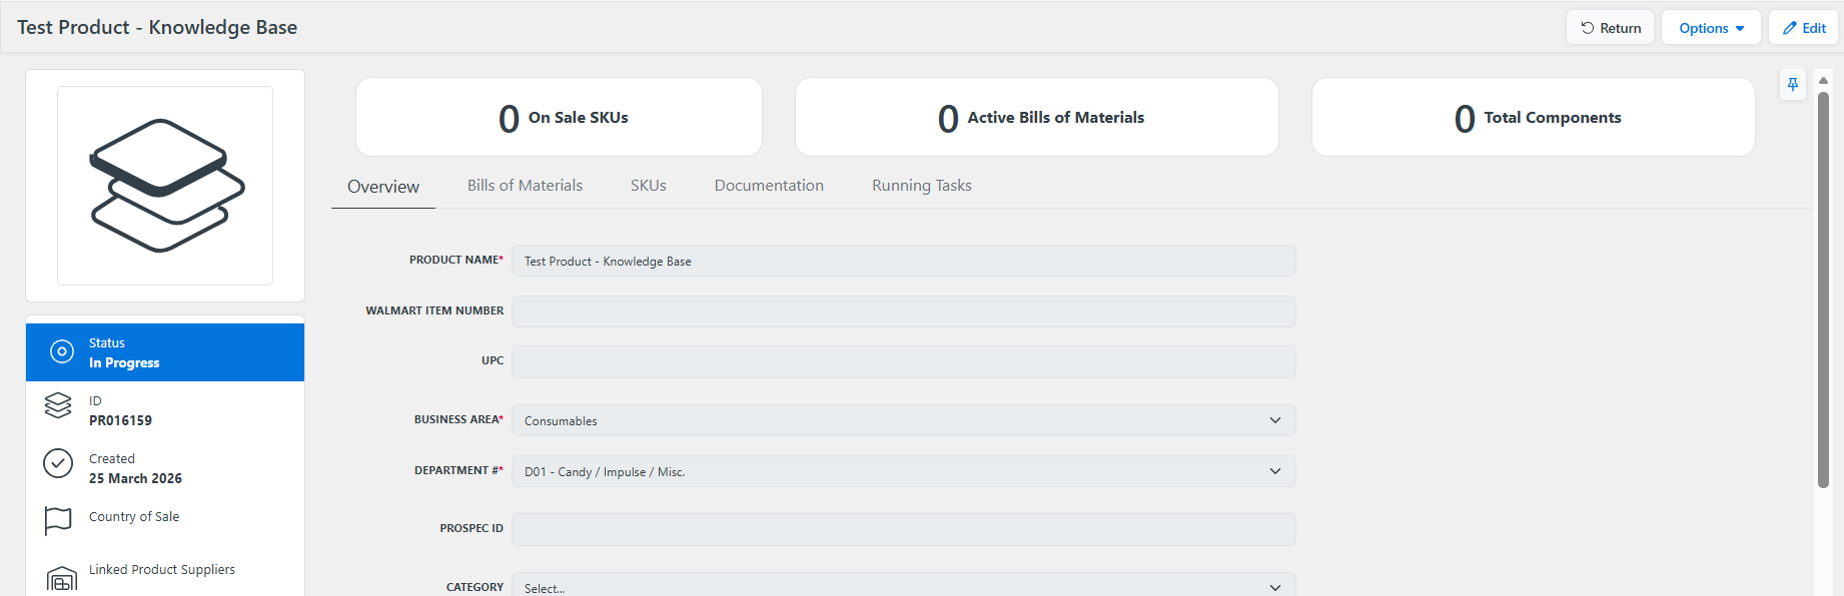Expand the Department # dropdown
1844x596 pixels.
[x=904, y=472]
